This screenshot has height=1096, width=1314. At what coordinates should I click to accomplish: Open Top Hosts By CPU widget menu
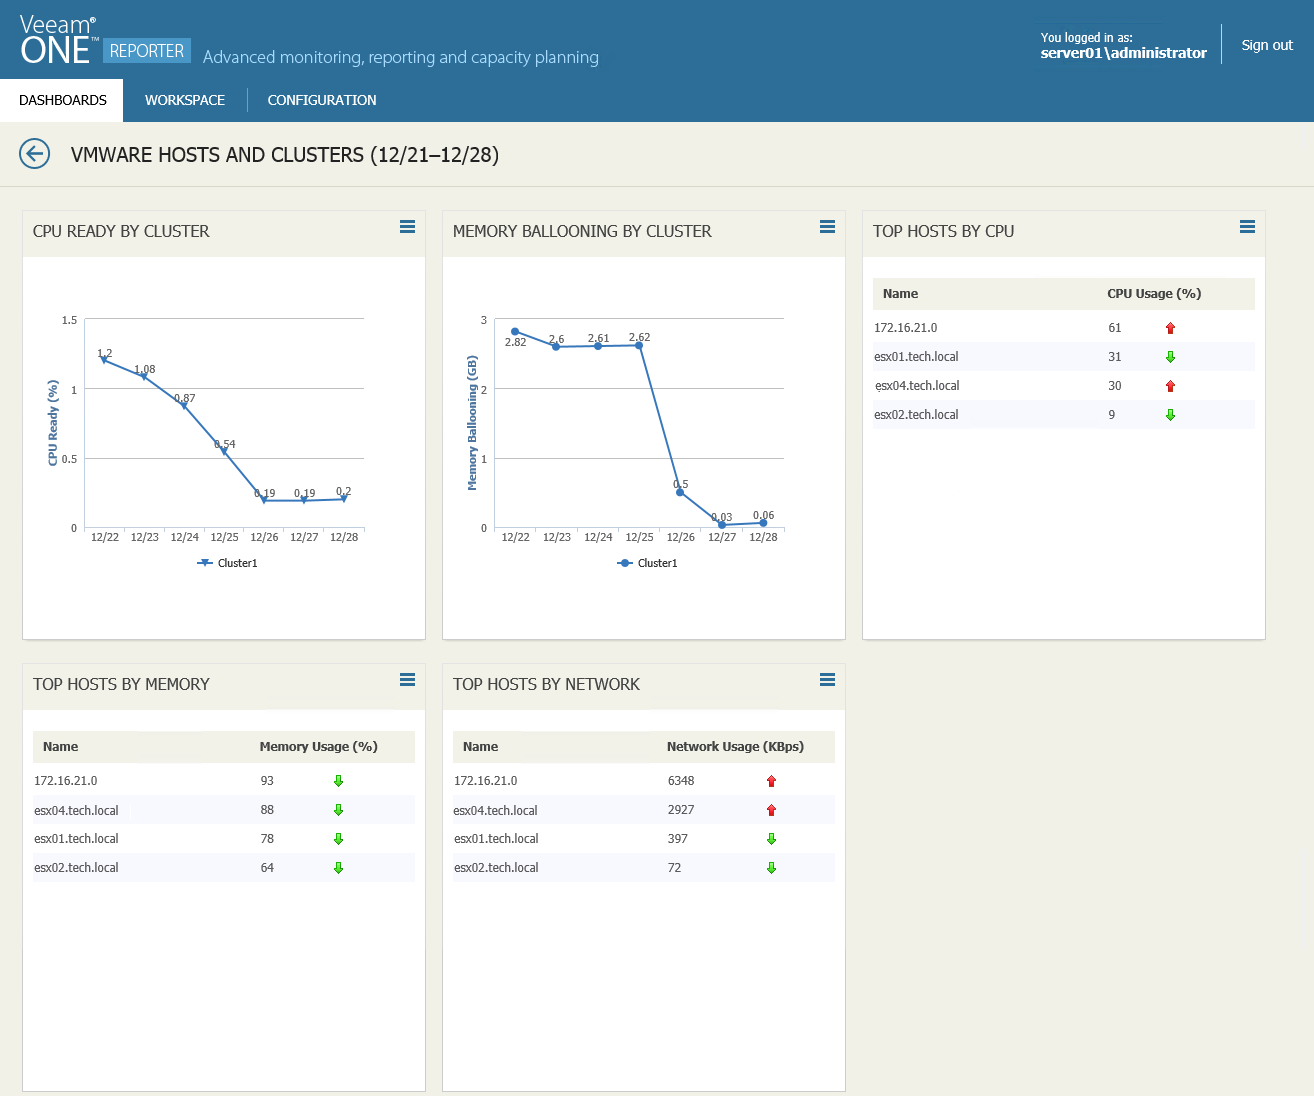(x=1247, y=227)
